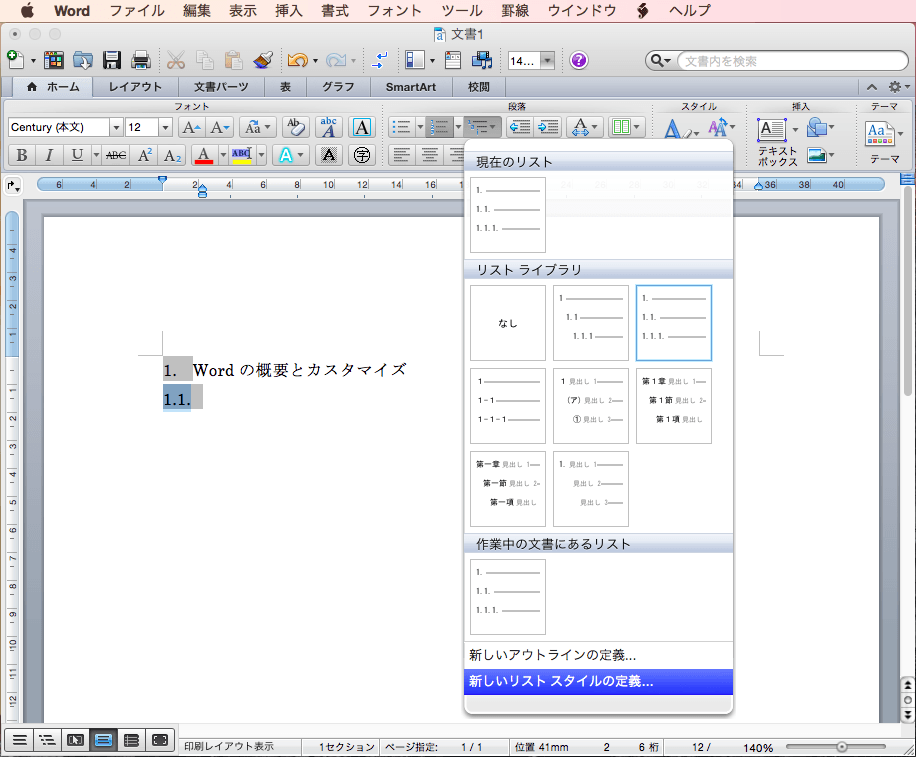
Task: Align text left
Action: click(401, 155)
